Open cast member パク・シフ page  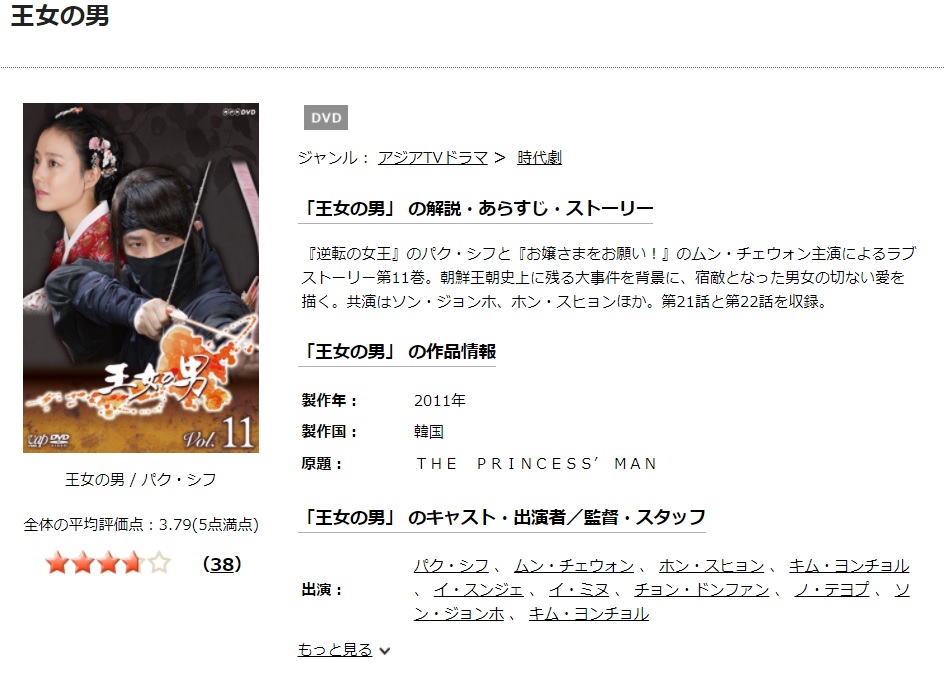pos(451,566)
